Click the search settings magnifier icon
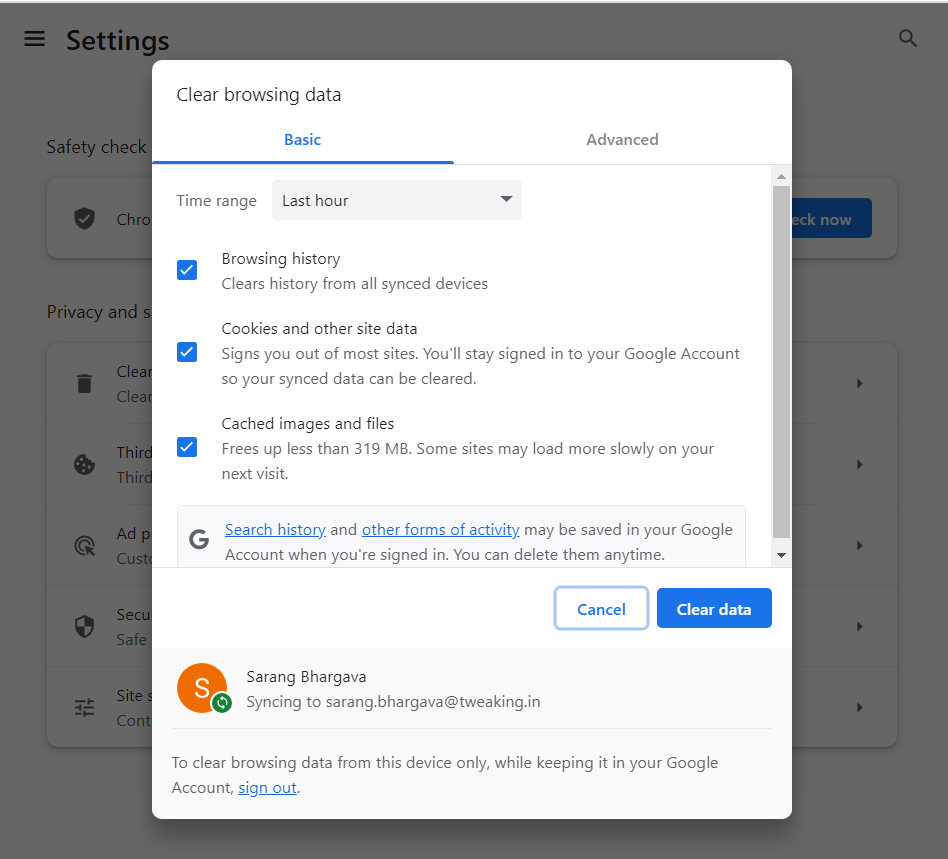Screen dimensions: 948x859 coord(907,38)
